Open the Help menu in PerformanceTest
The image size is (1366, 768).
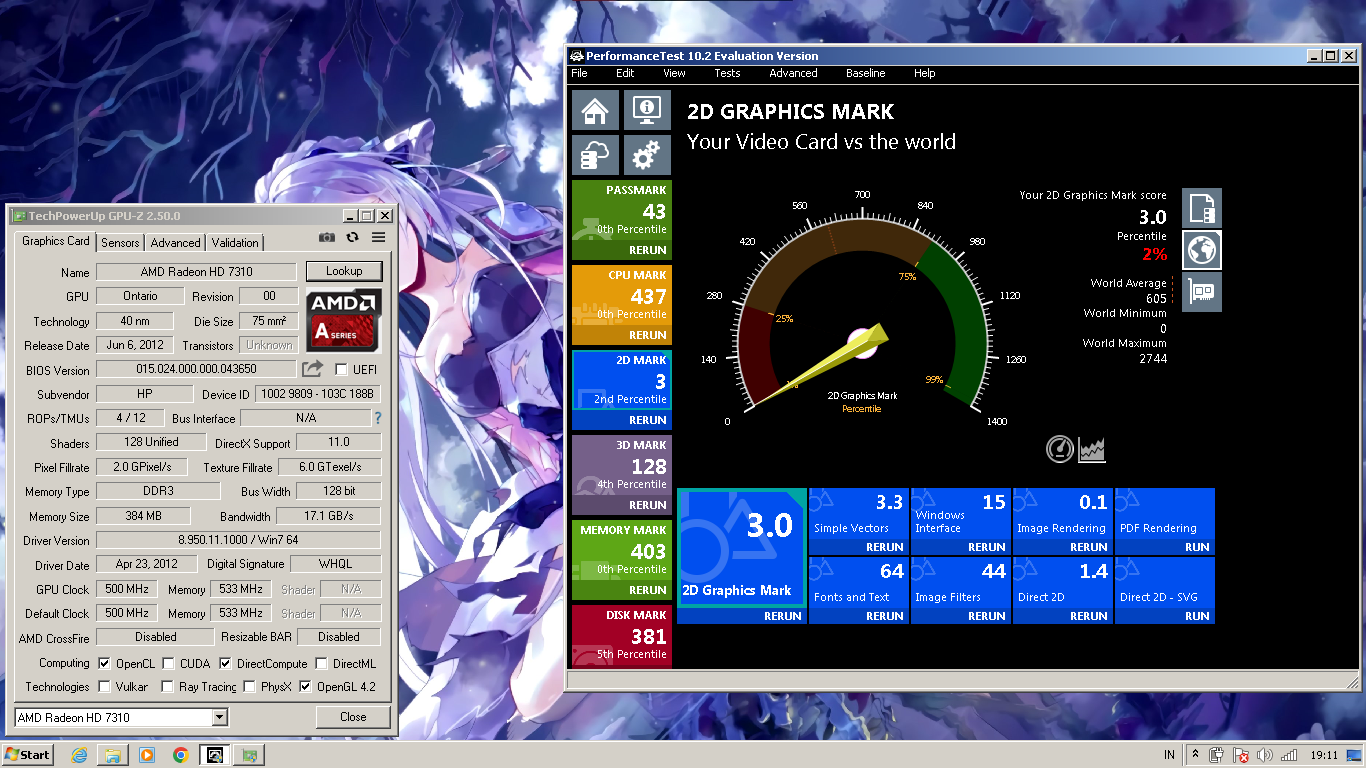point(924,73)
